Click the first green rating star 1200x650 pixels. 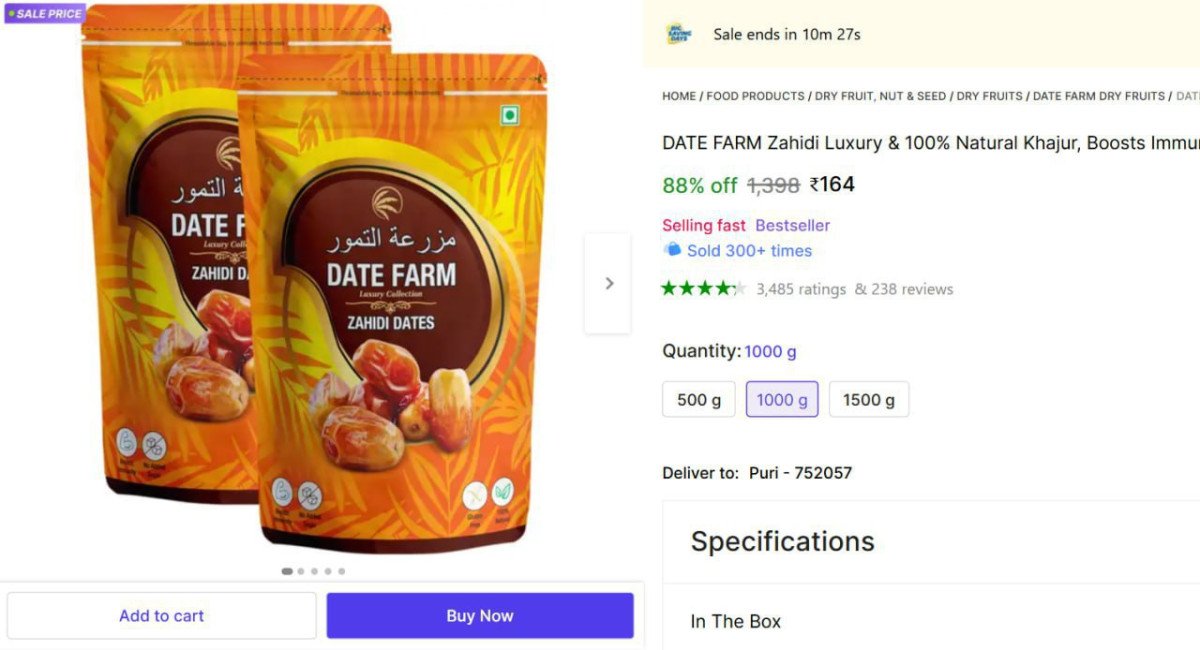pyautogui.click(x=669, y=288)
